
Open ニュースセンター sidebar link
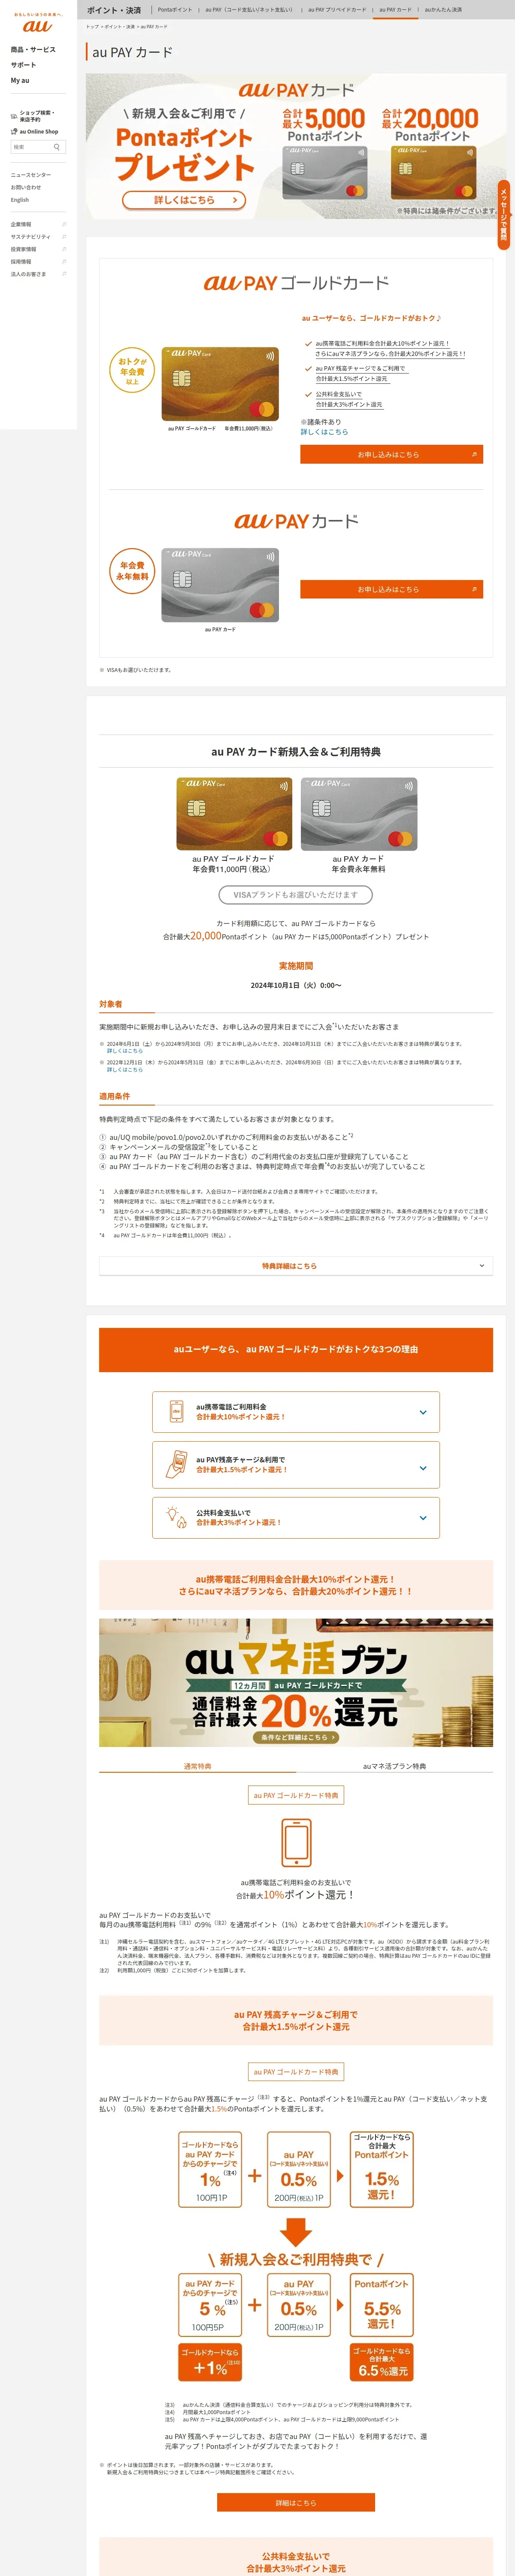click(x=31, y=175)
